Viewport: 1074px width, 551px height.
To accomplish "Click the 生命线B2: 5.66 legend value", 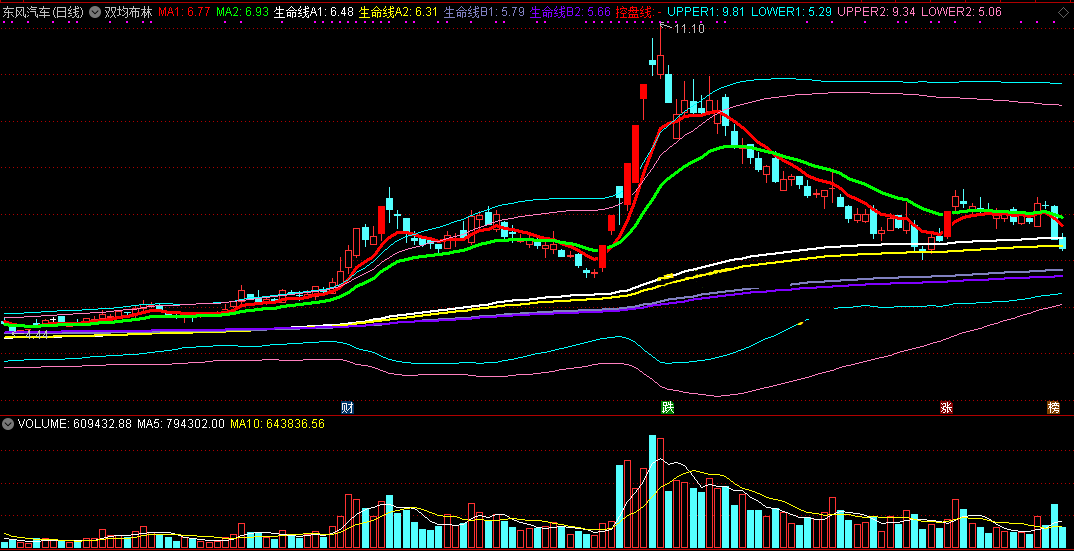I will 570,12.
